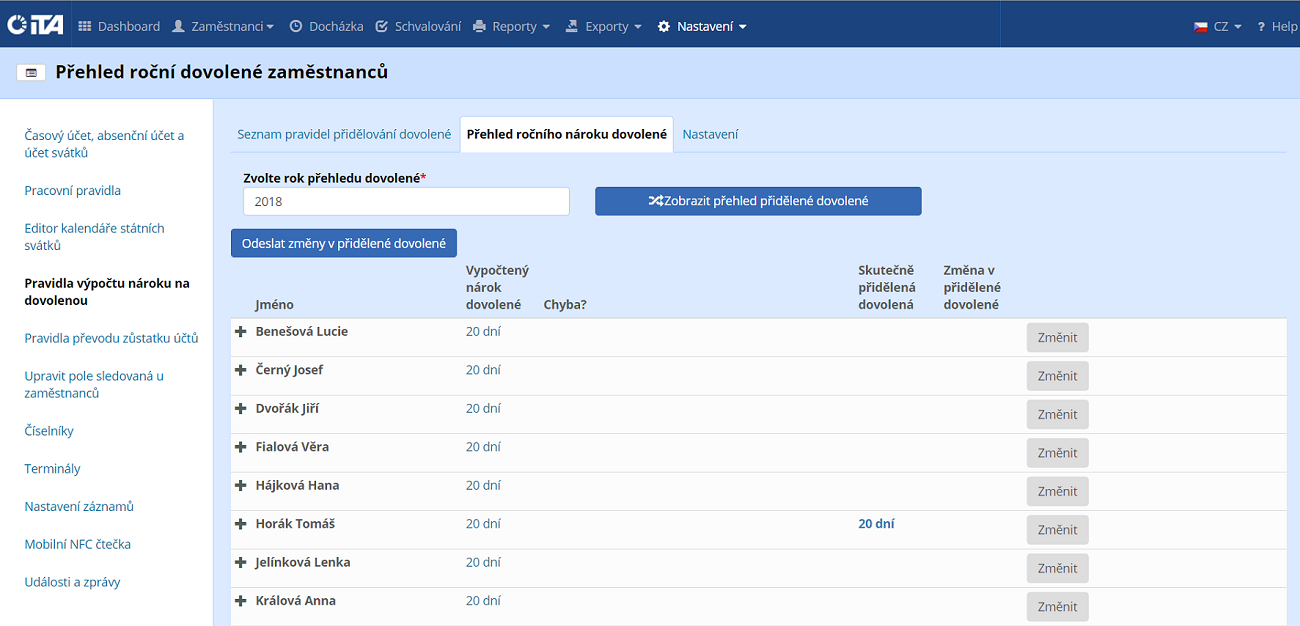Image resolution: width=1300 pixels, height=626 pixels.
Task: Switch to the Nastavení tab
Action: [710, 134]
